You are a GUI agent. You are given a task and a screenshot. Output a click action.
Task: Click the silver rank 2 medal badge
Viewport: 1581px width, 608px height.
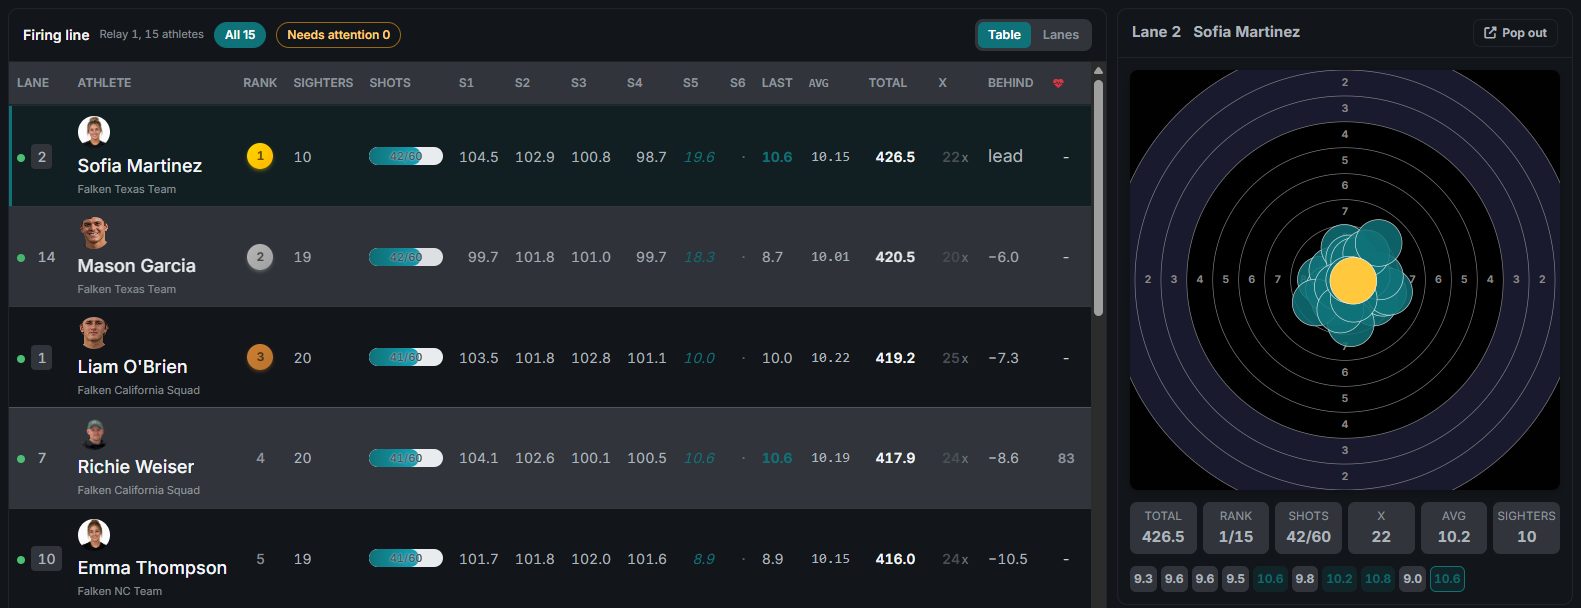point(260,257)
